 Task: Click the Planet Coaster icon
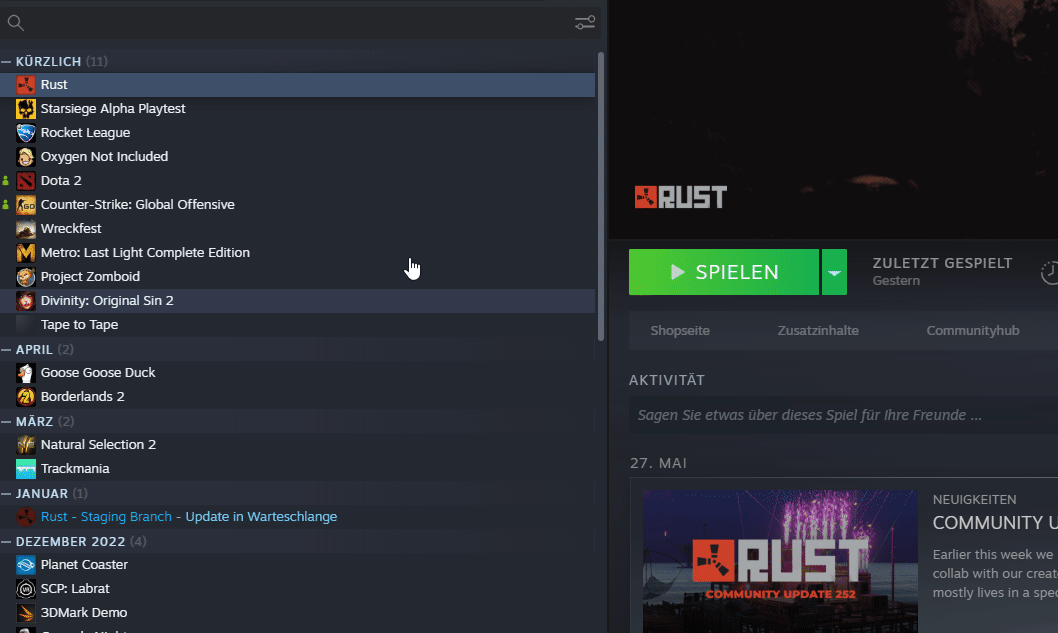(x=26, y=565)
